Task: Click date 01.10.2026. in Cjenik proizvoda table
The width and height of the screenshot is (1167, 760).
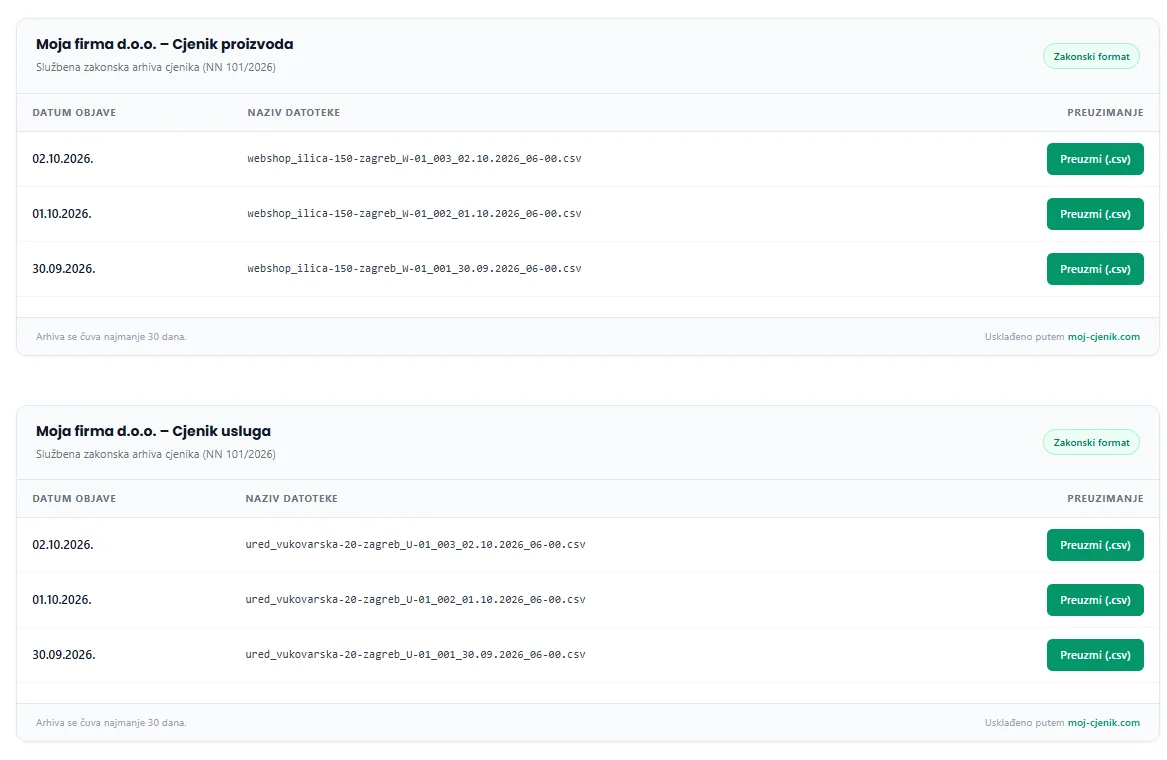Action: 62,214
